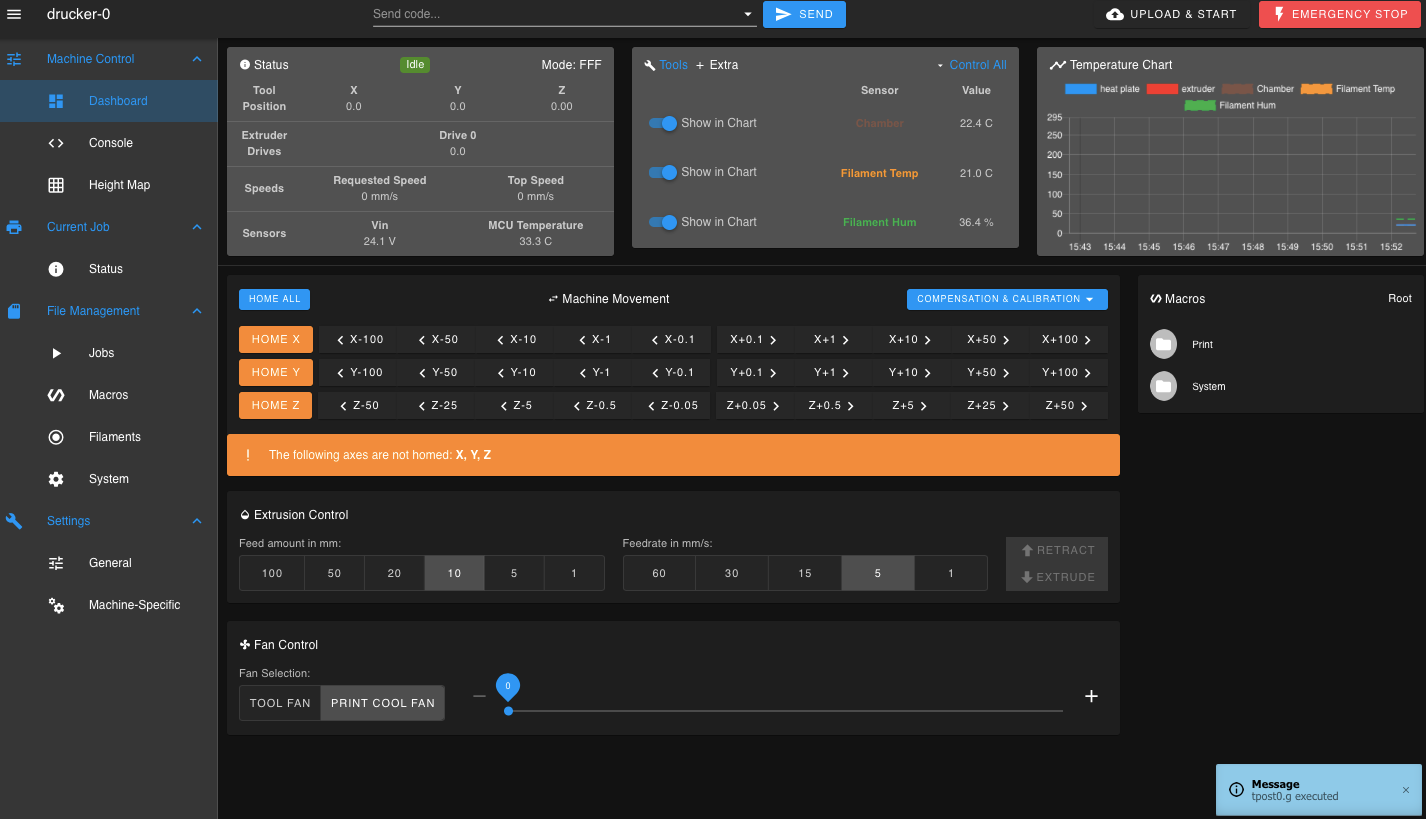Open the Dashboard page

pyautogui.click(x=109, y=101)
